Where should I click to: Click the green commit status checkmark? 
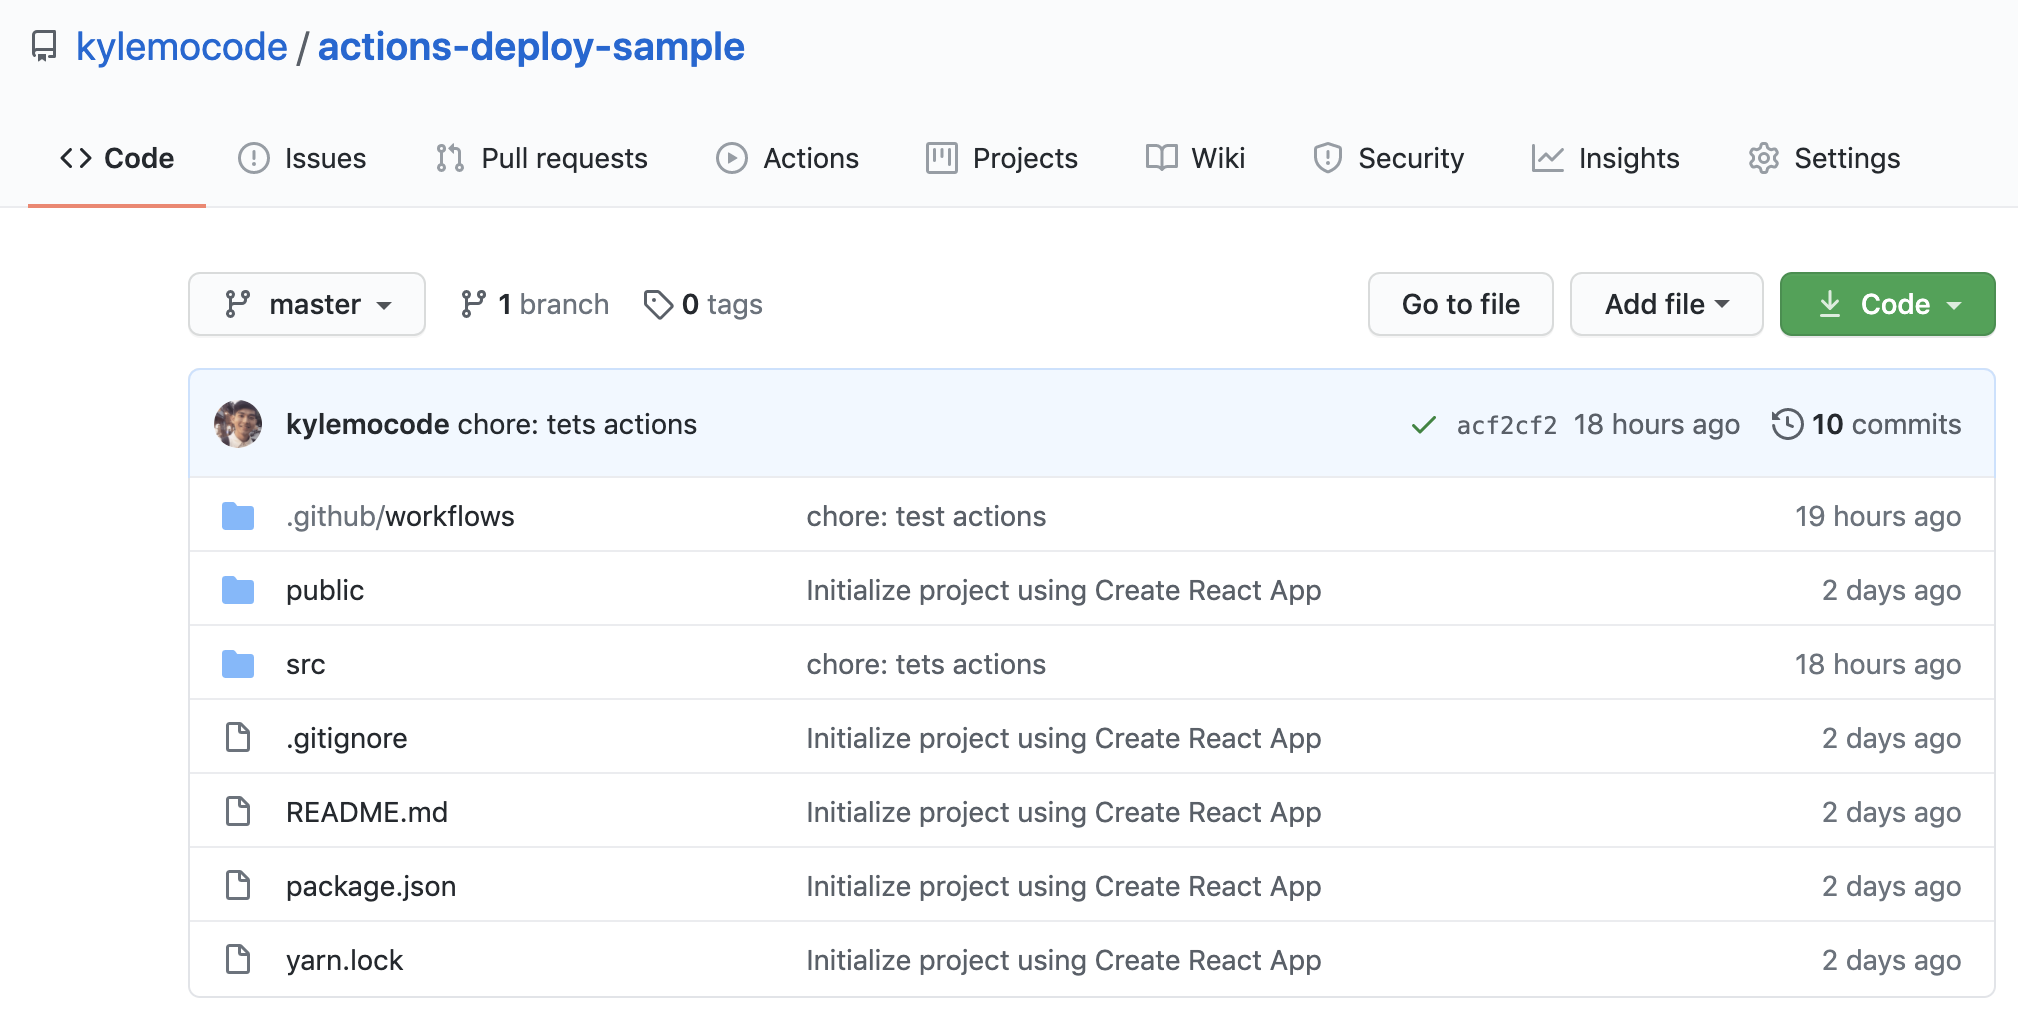coord(1423,425)
